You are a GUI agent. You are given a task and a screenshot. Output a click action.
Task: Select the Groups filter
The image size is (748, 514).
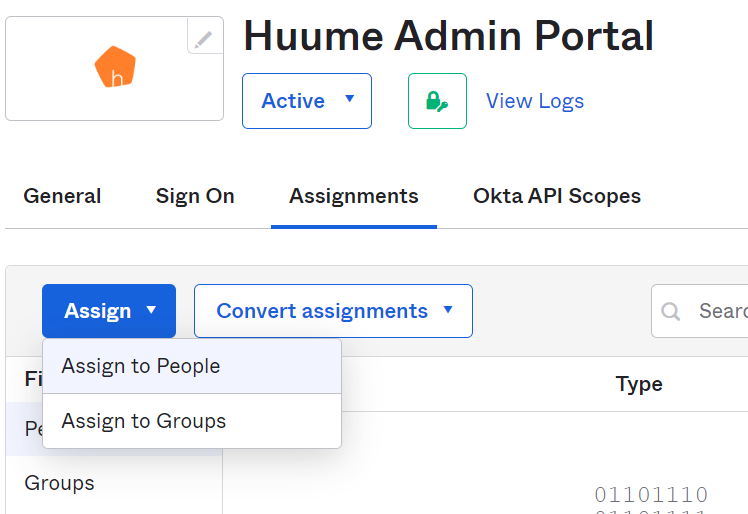pos(60,483)
